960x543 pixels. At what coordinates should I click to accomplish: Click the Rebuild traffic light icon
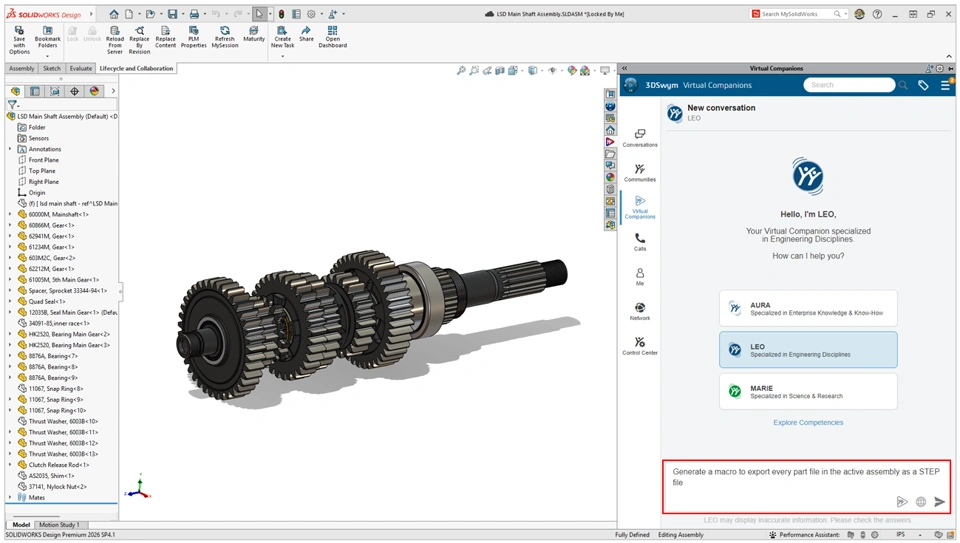(282, 13)
